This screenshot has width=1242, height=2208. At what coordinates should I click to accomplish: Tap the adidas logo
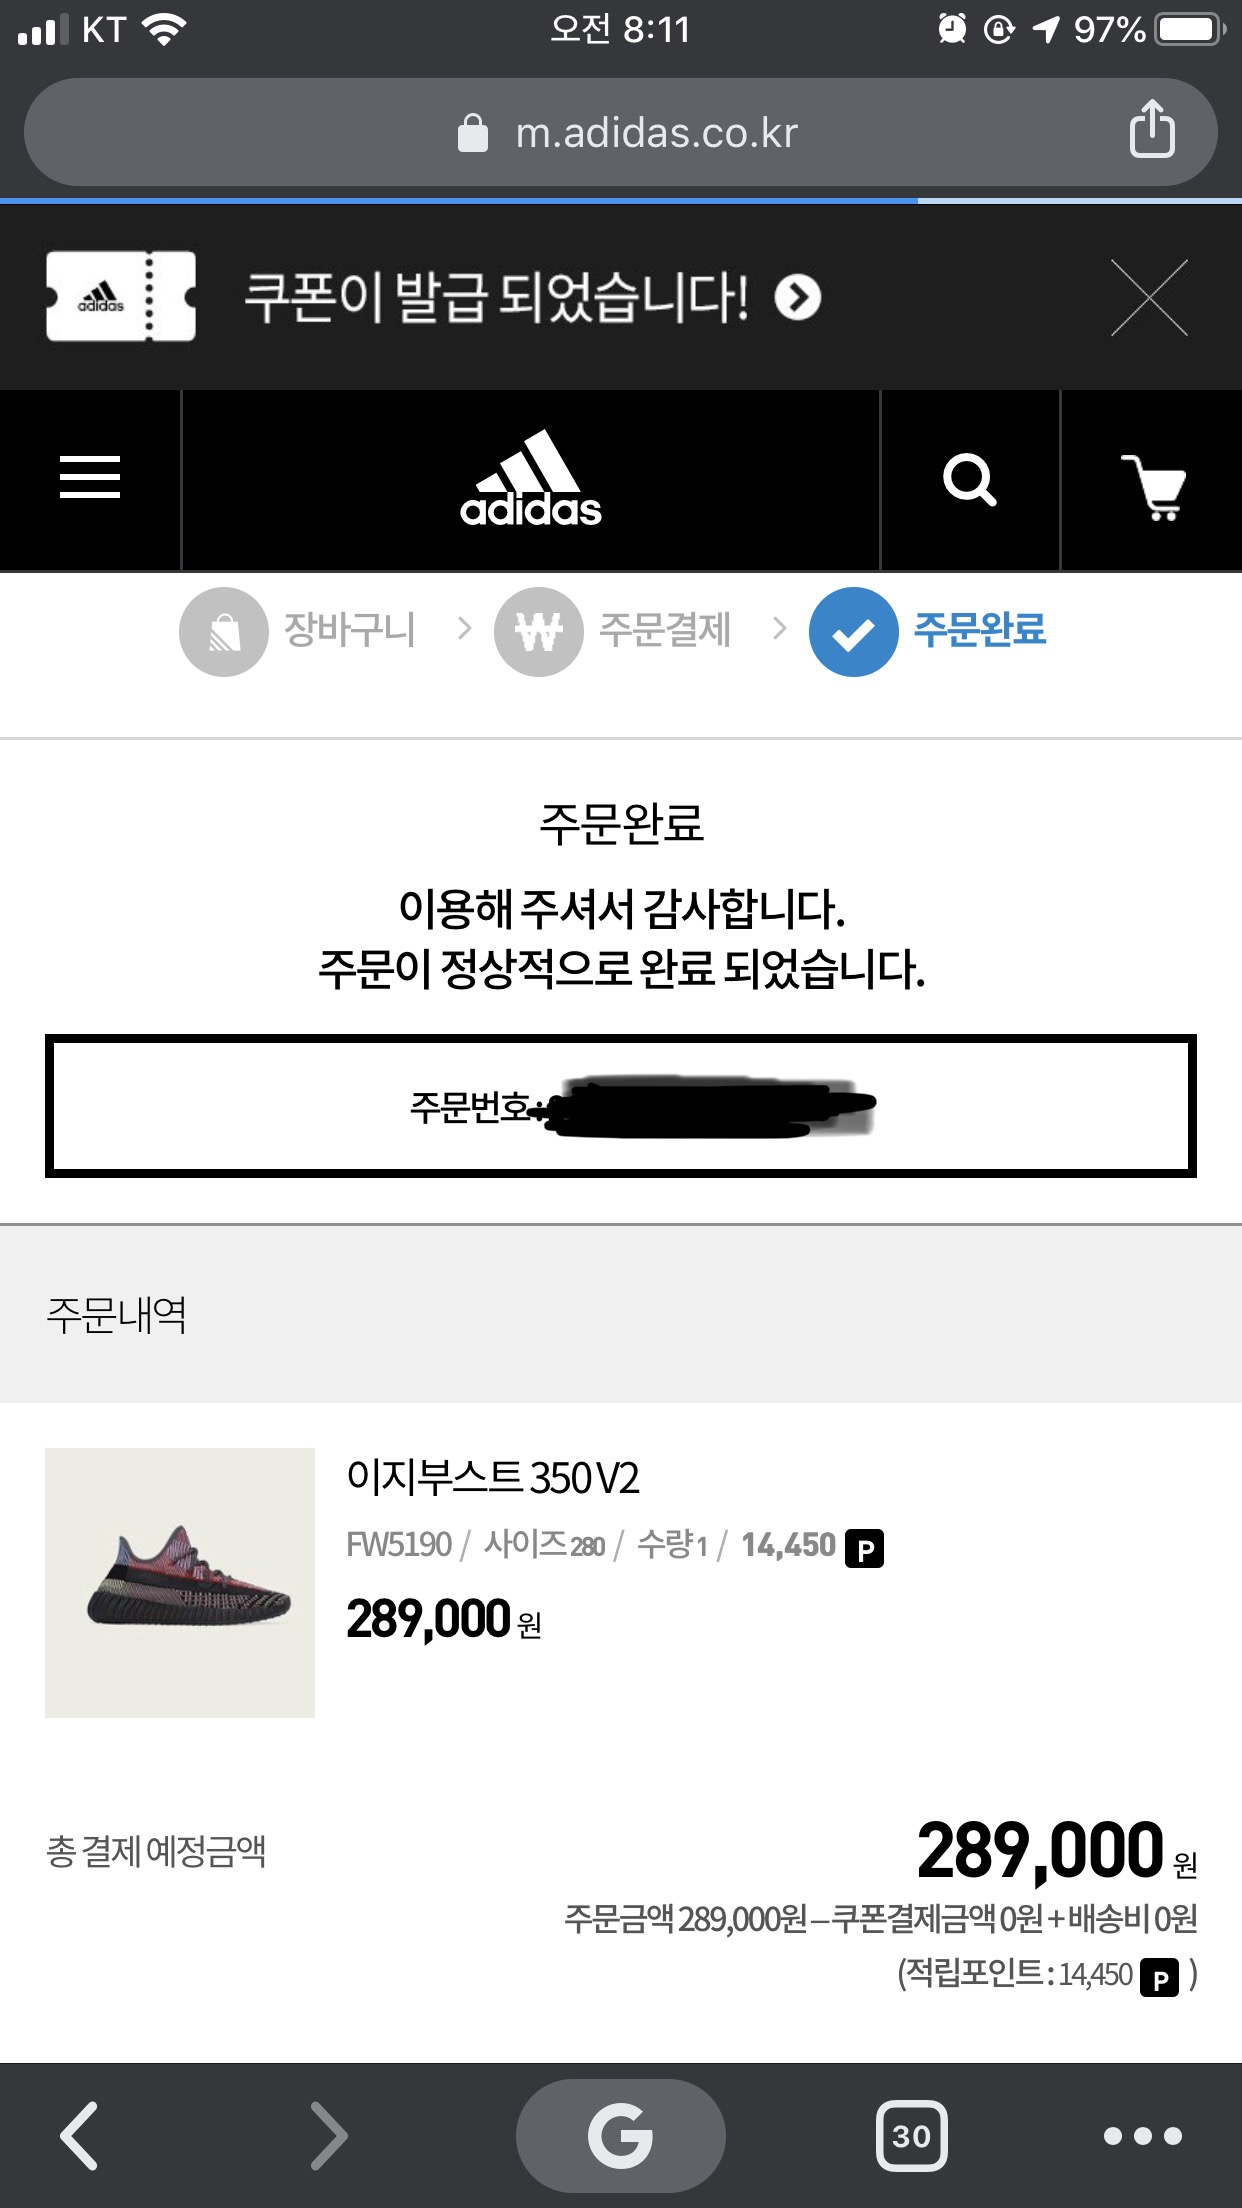531,479
